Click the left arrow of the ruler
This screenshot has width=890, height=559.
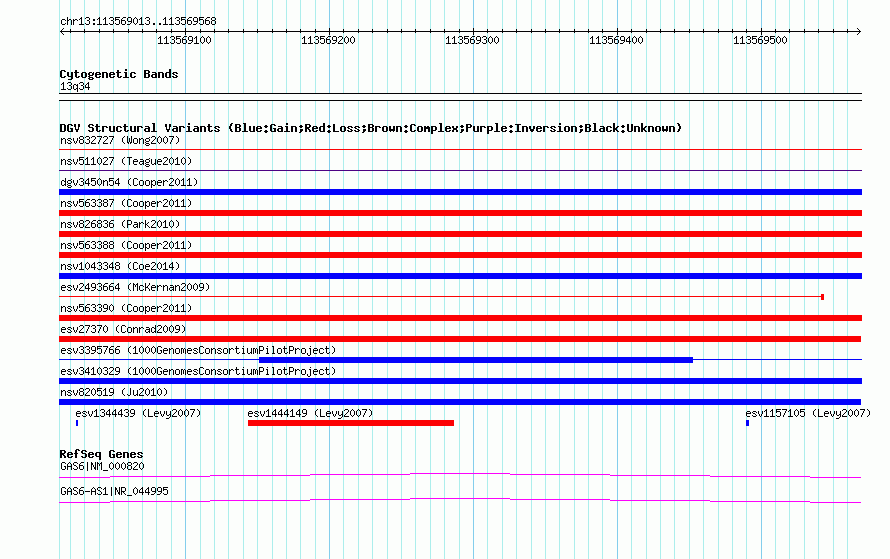[62, 32]
